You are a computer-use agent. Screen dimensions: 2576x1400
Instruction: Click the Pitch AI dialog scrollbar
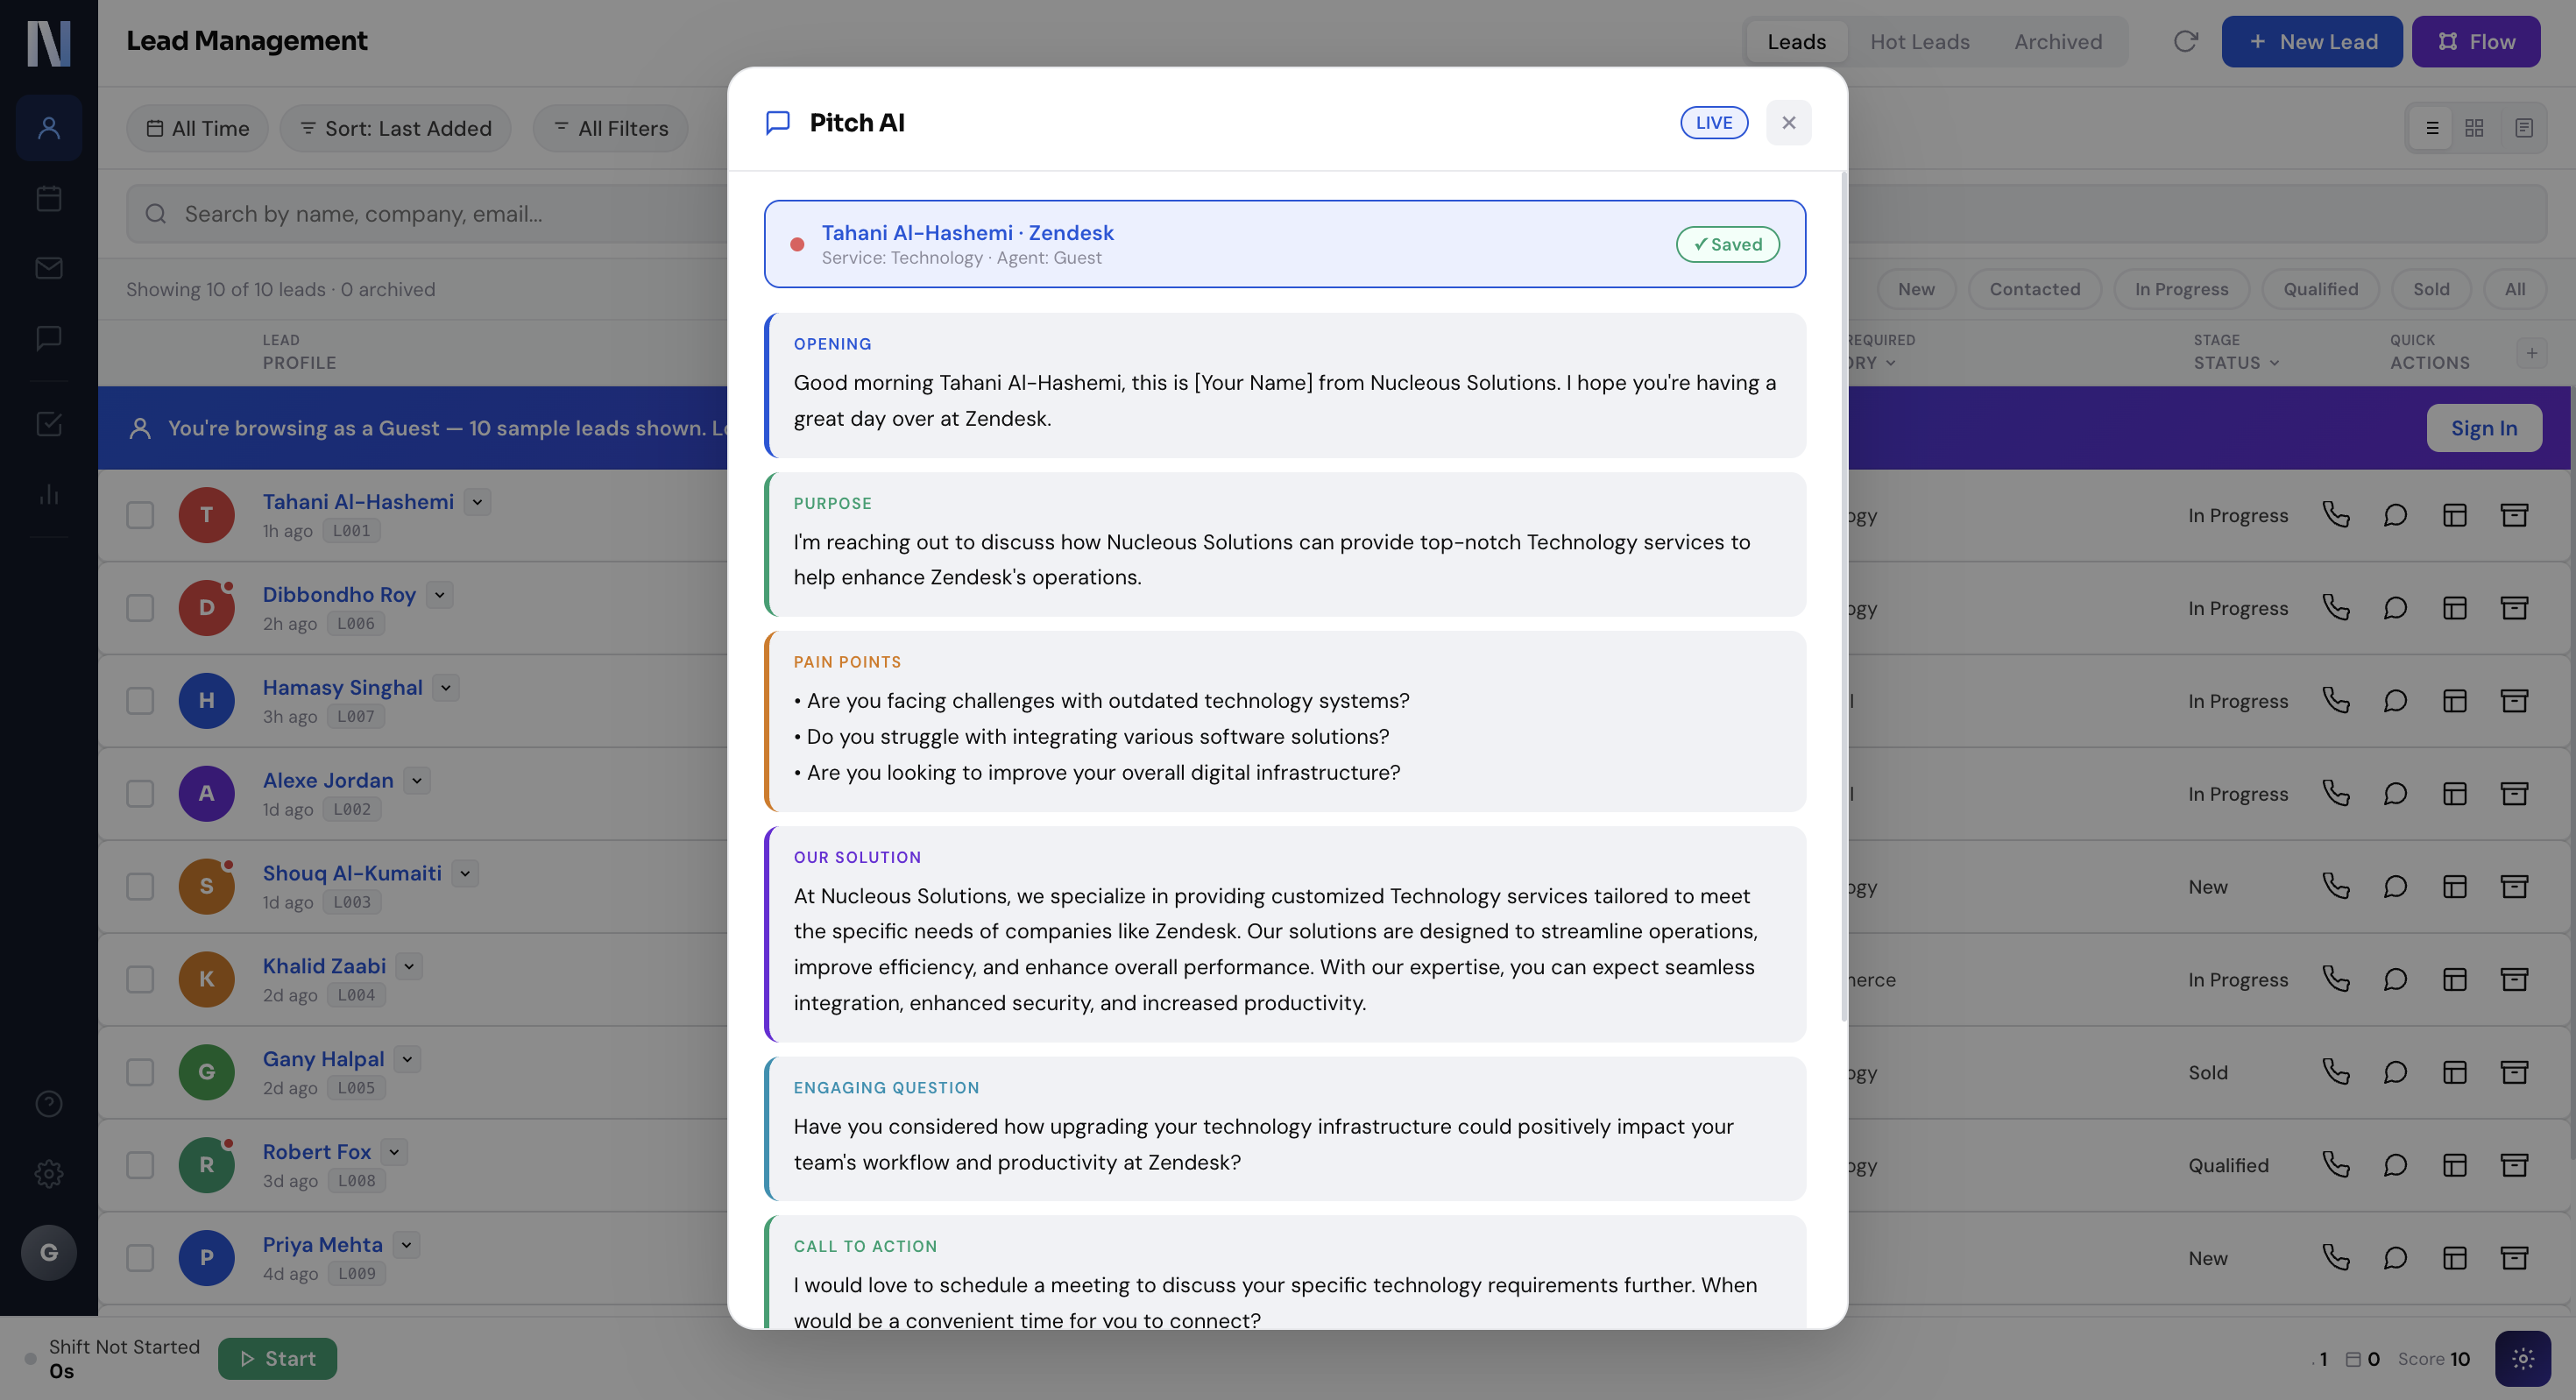tap(1843, 596)
